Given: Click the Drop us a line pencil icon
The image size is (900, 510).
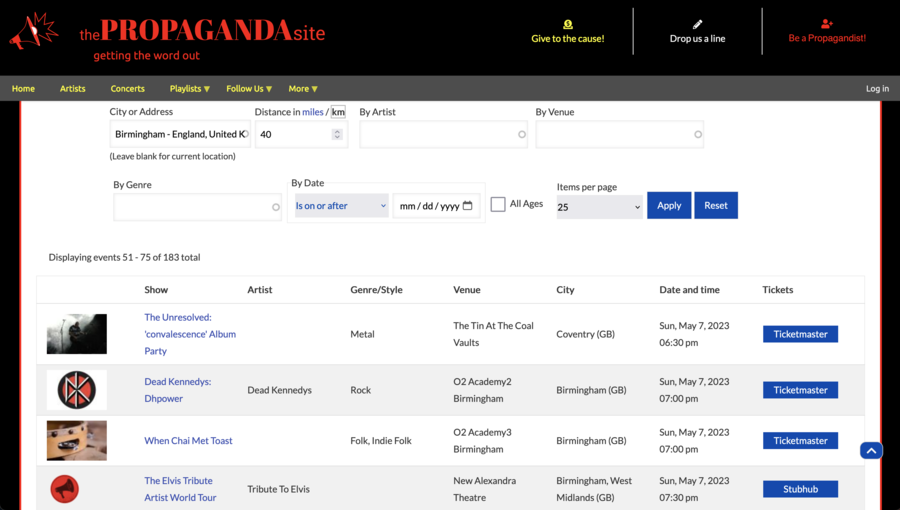Looking at the screenshot, I should (x=697, y=24).
